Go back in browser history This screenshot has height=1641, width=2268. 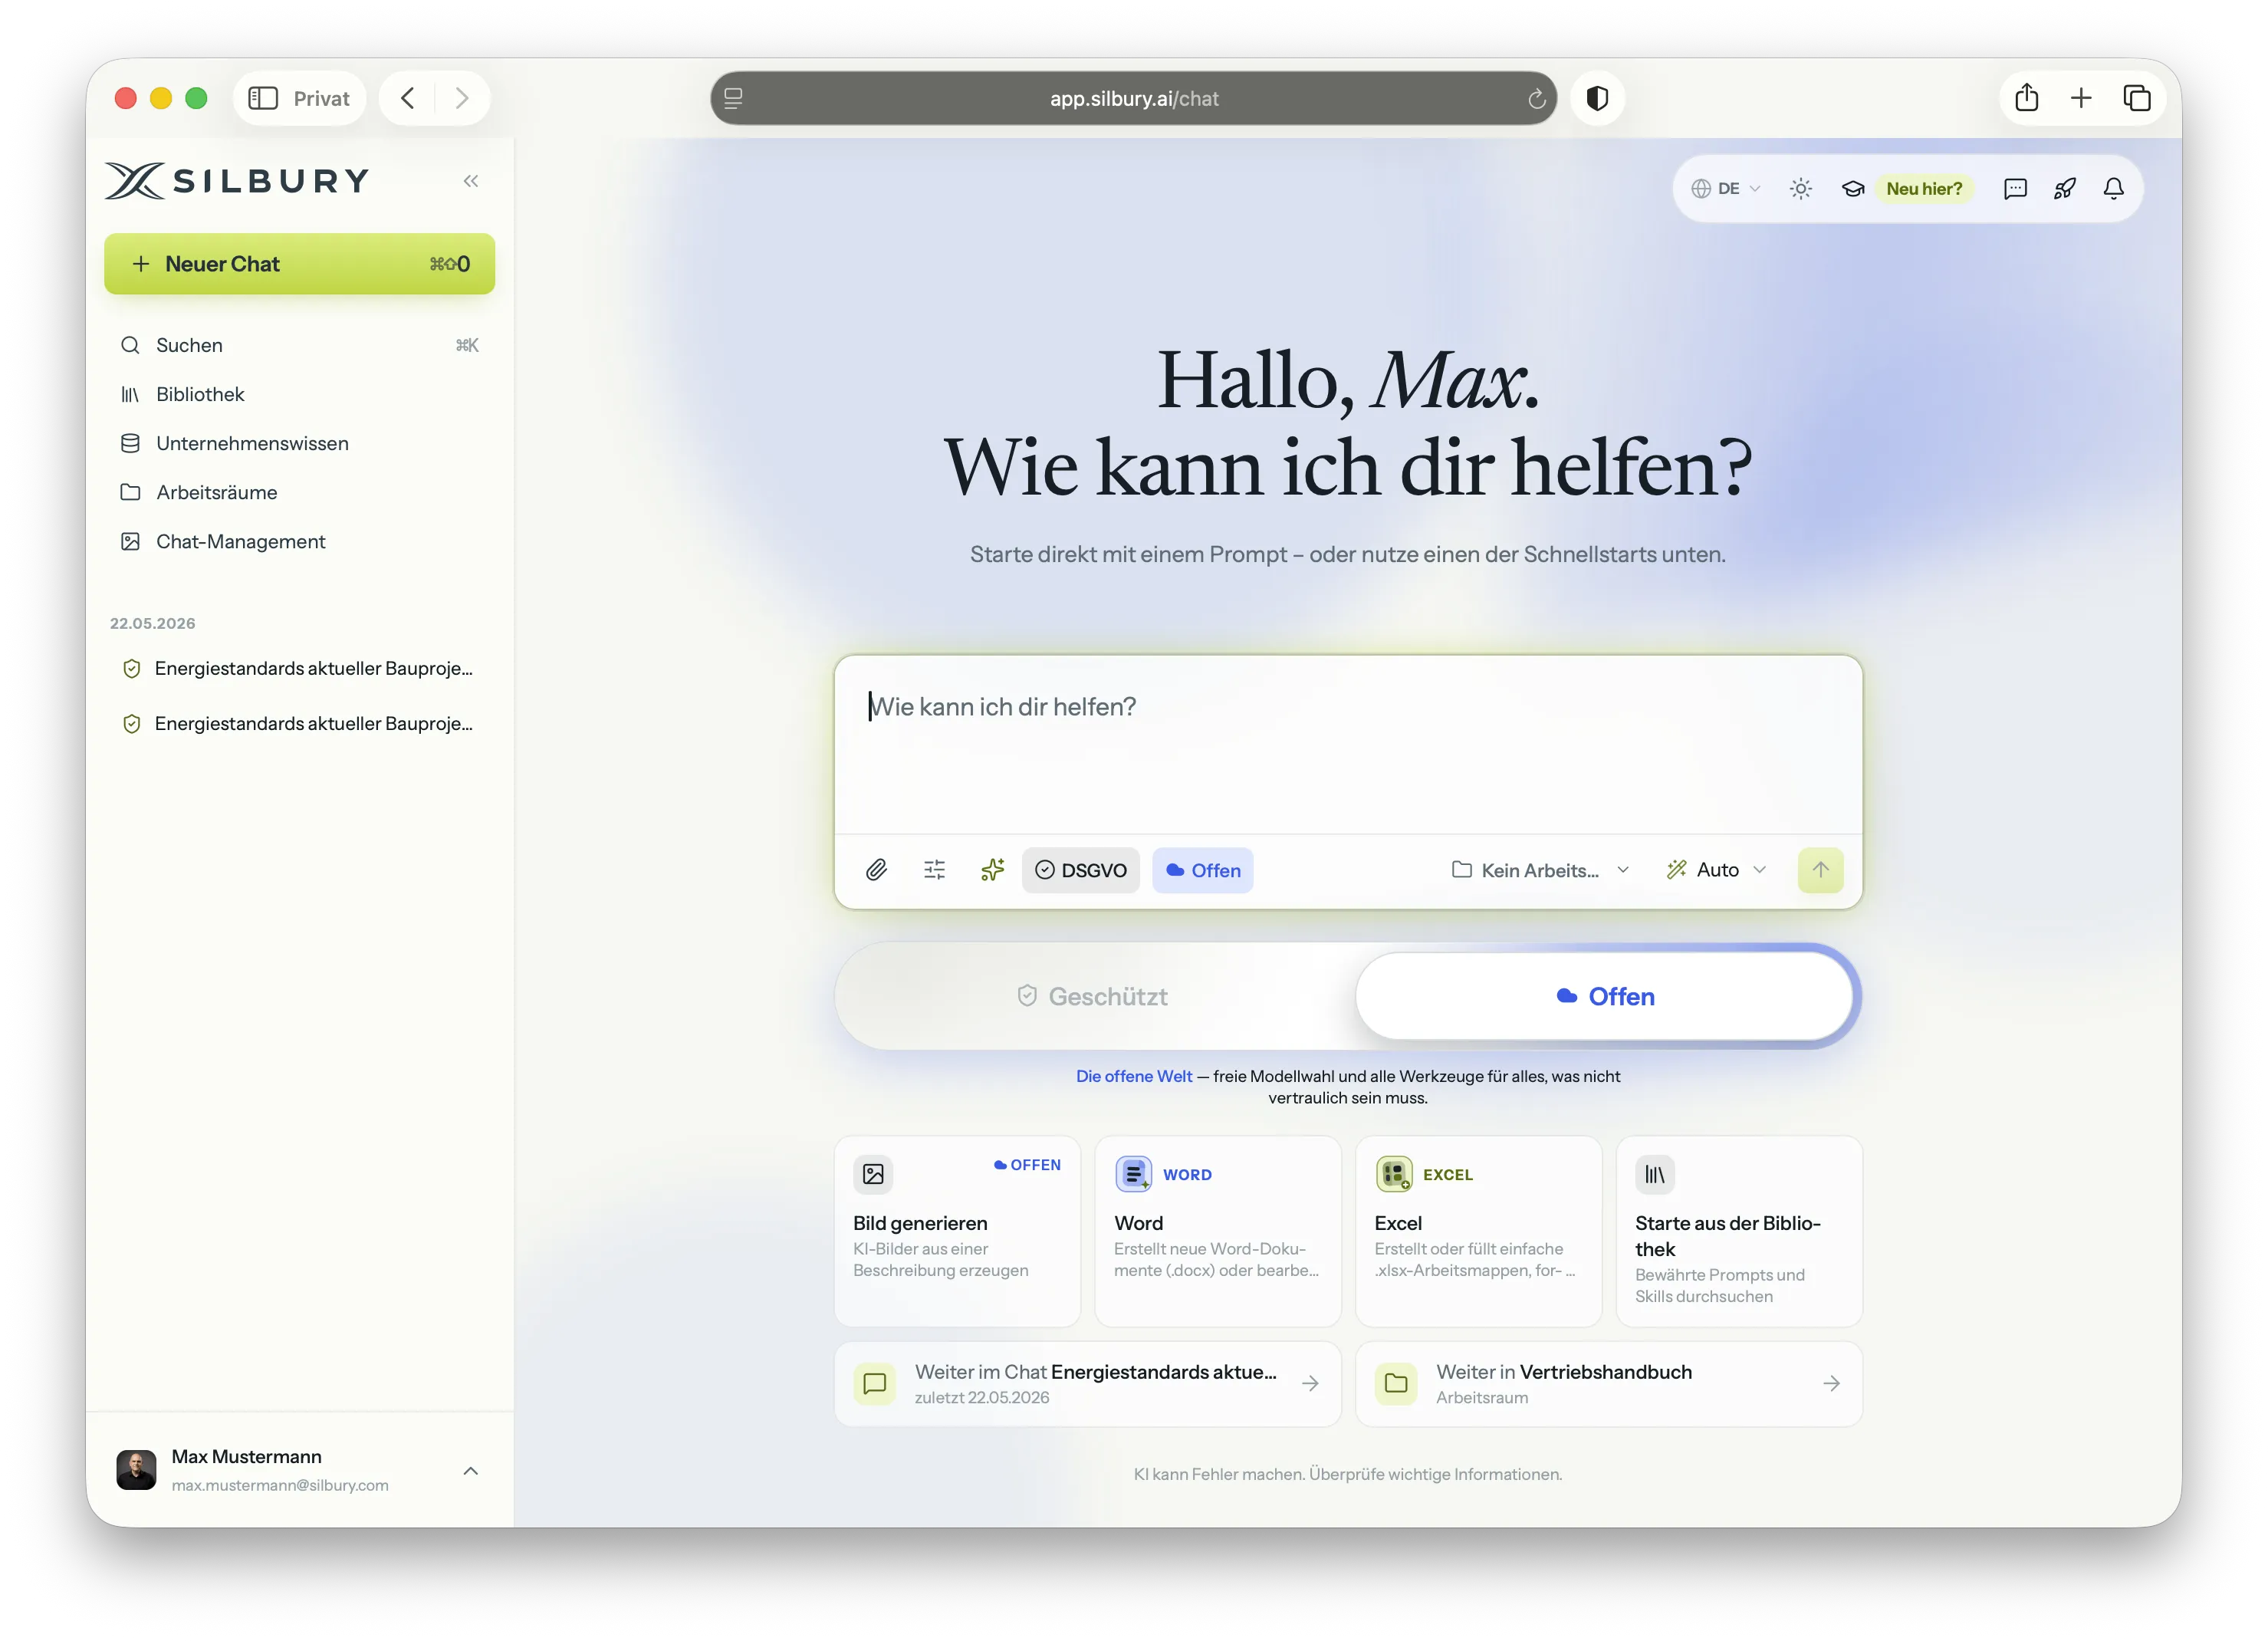click(407, 98)
